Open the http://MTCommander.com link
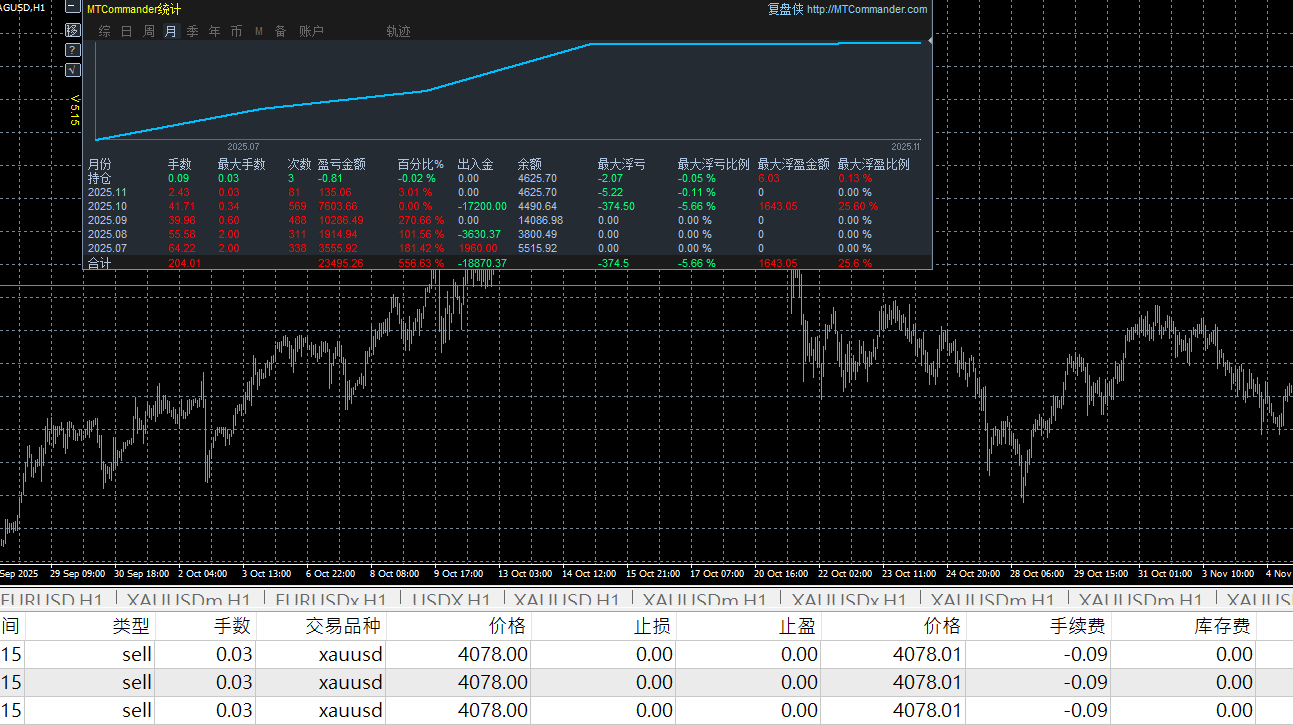Screen dimensions: 1293x725 click(867, 9)
